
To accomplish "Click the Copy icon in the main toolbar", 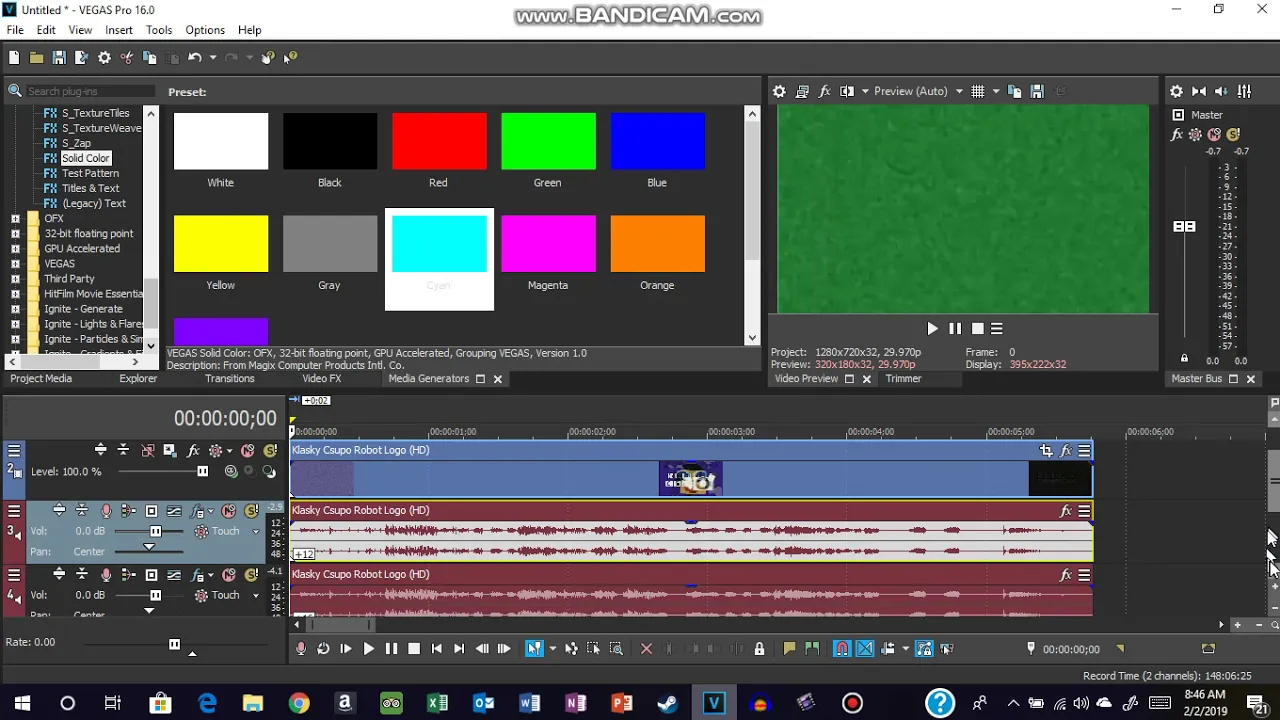I will pos(149,58).
